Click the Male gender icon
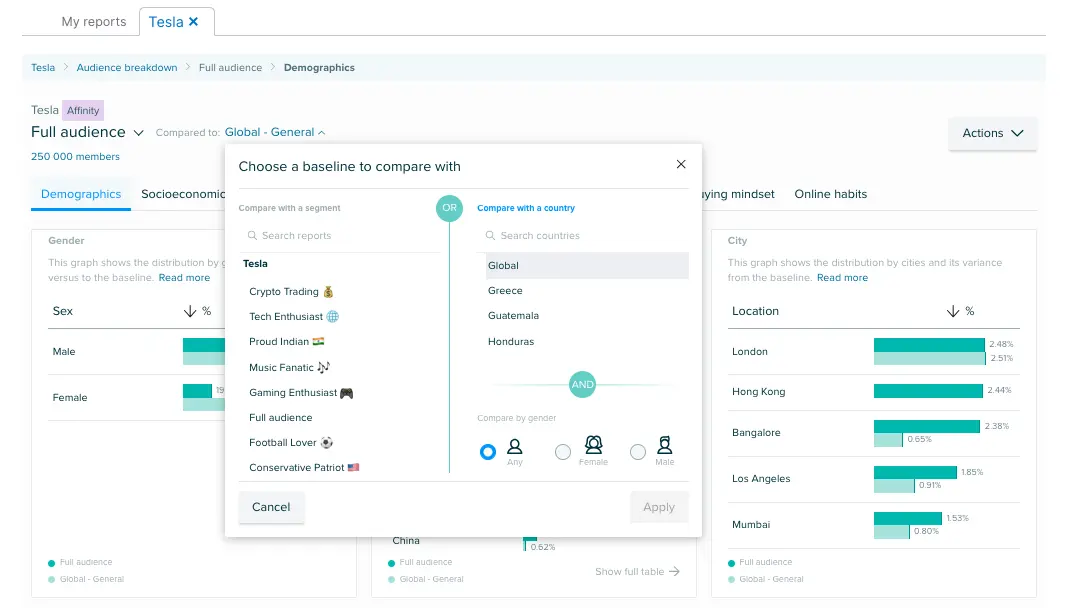 click(664, 446)
